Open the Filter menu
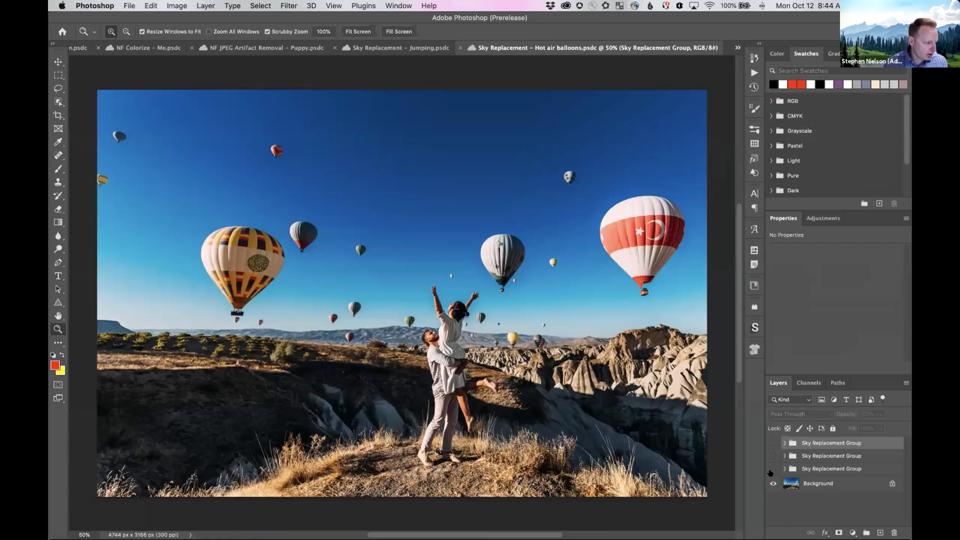Viewport: 960px width, 540px height. [x=288, y=6]
